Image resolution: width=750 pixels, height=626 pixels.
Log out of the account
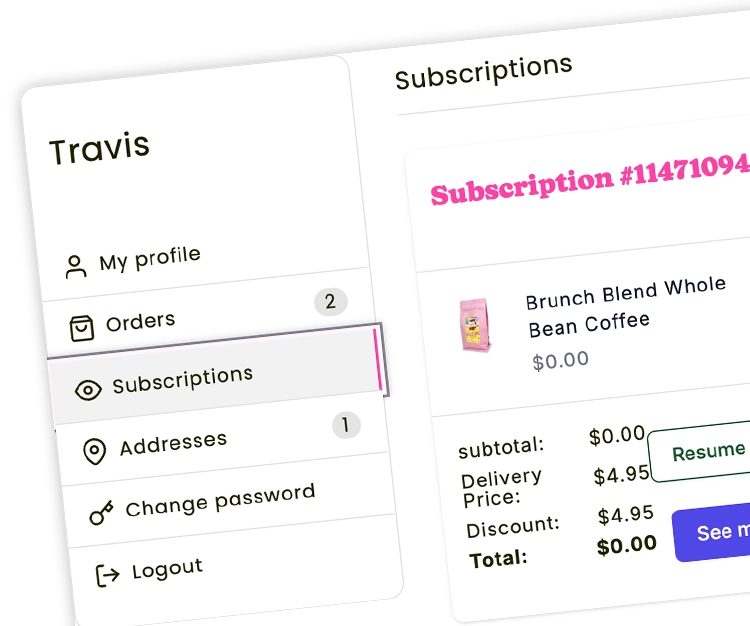(x=167, y=569)
